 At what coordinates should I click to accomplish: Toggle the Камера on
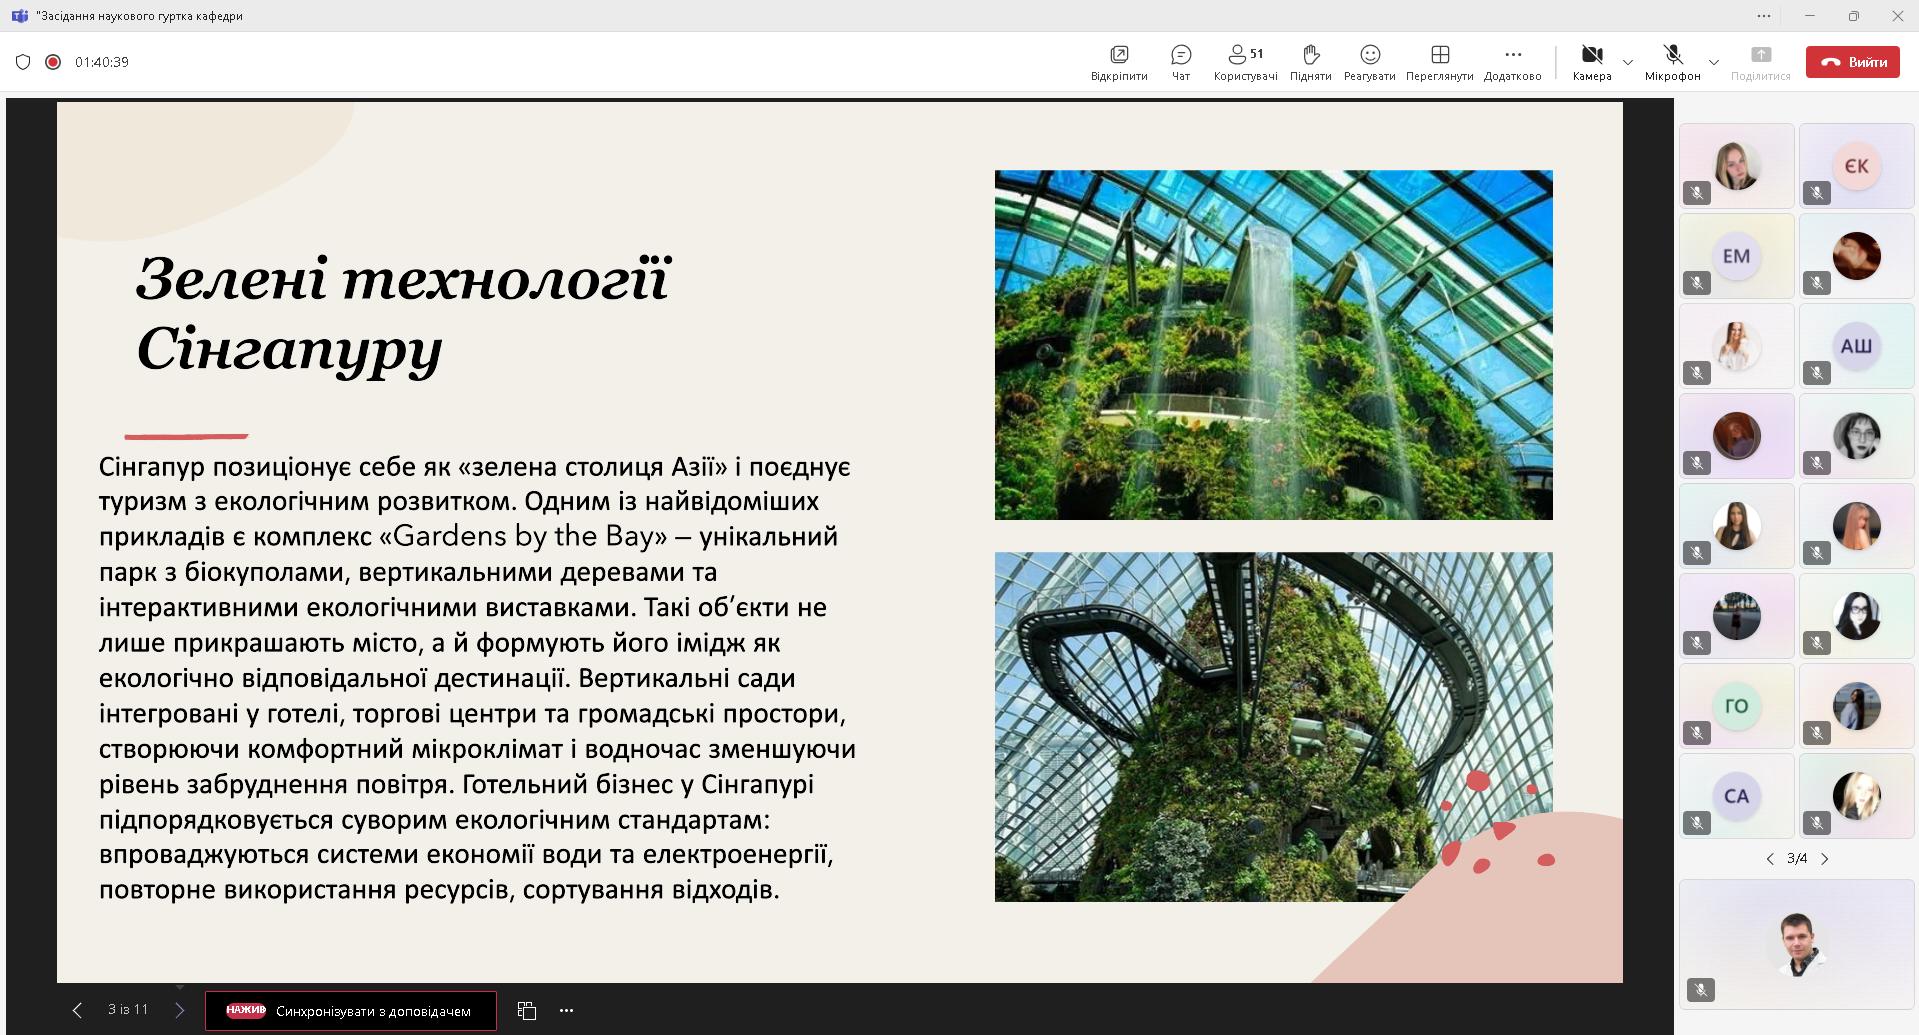pyautogui.click(x=1592, y=62)
